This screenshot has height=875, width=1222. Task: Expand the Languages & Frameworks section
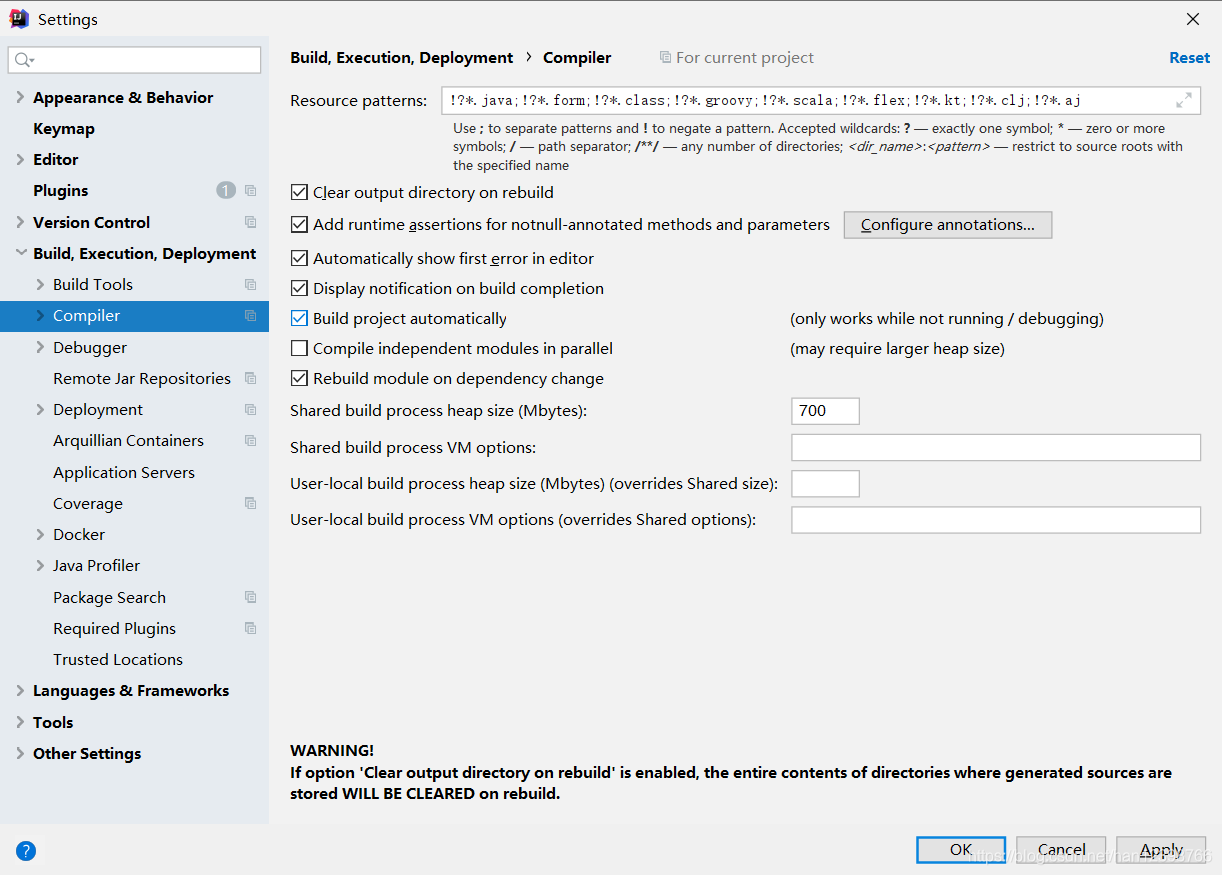click(22, 690)
